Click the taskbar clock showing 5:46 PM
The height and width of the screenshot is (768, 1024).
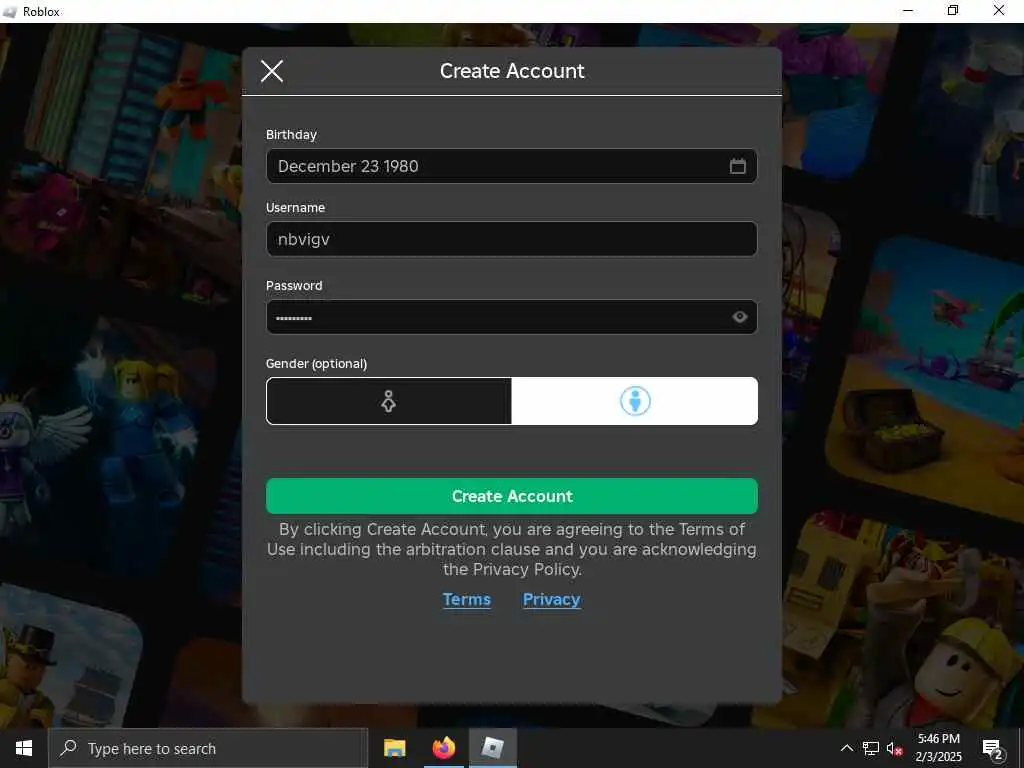tap(938, 748)
